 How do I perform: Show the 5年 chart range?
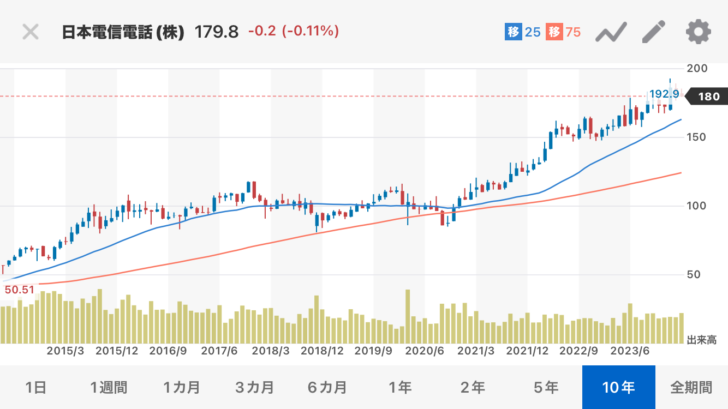tap(546, 387)
